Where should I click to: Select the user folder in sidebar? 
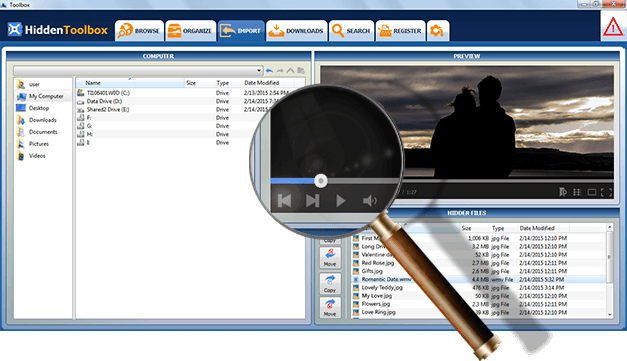point(34,84)
